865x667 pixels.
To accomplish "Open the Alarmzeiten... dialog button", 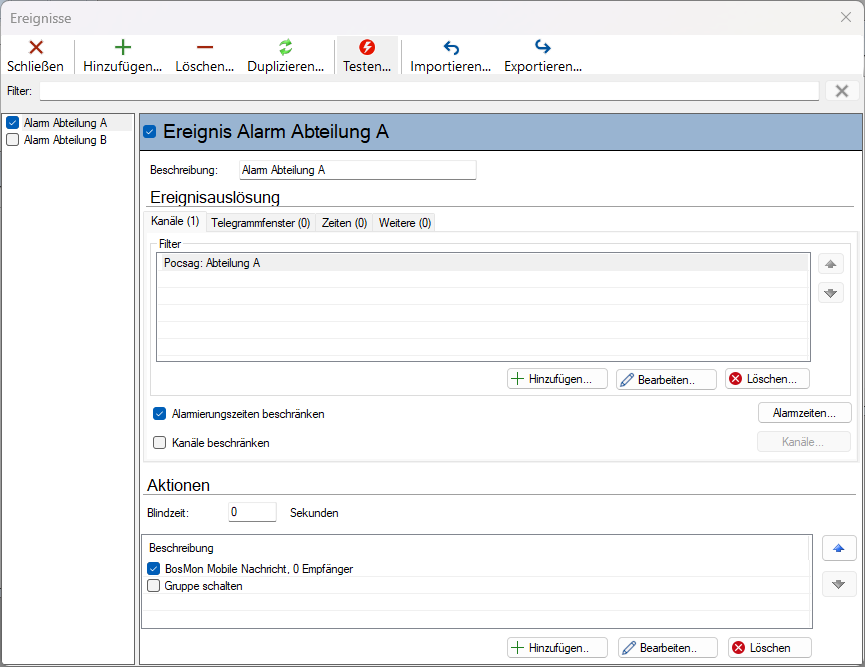I will pos(804,413).
